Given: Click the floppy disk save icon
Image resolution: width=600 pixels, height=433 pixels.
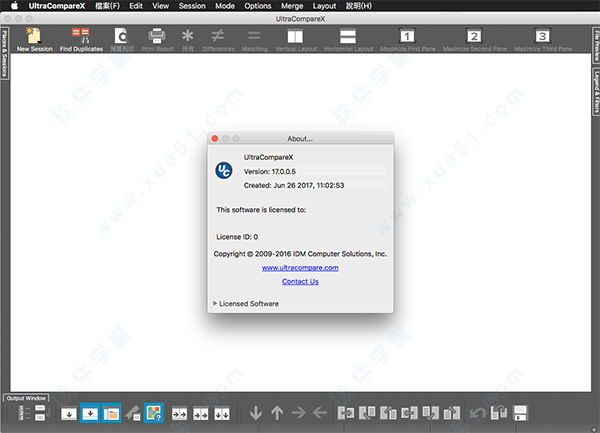Looking at the screenshot, I should (x=520, y=413).
